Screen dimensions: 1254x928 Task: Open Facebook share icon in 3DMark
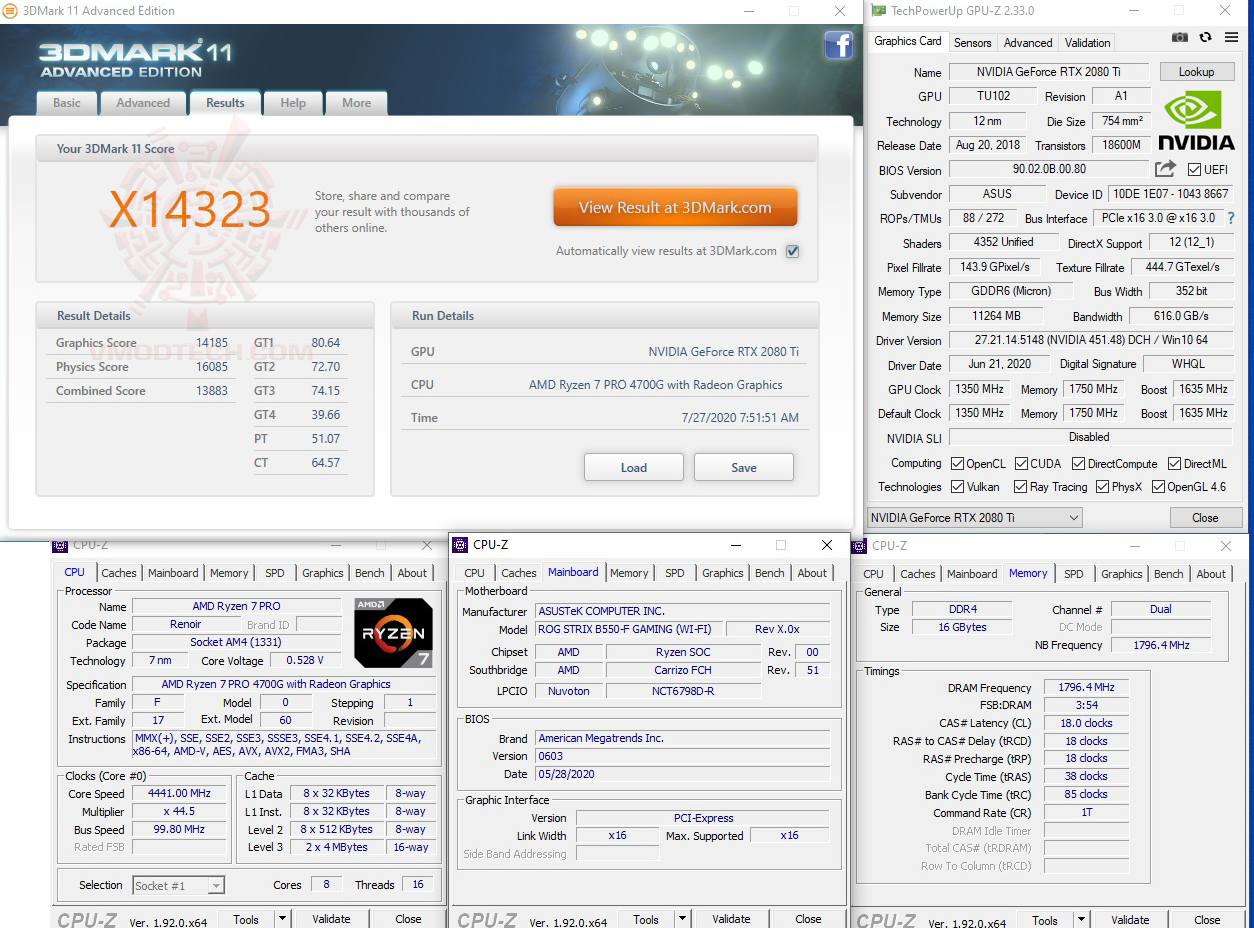click(838, 45)
